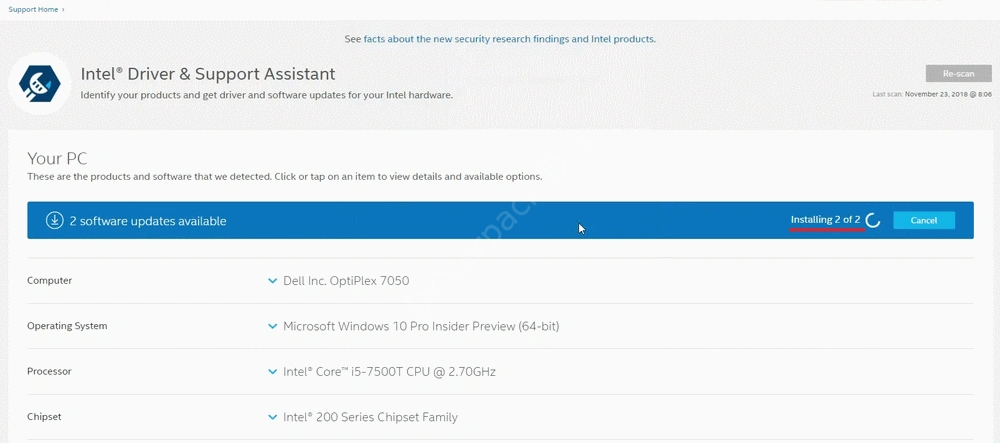
Task: Select the Intel 200 Series Chipset Family entry
Action: [371, 418]
